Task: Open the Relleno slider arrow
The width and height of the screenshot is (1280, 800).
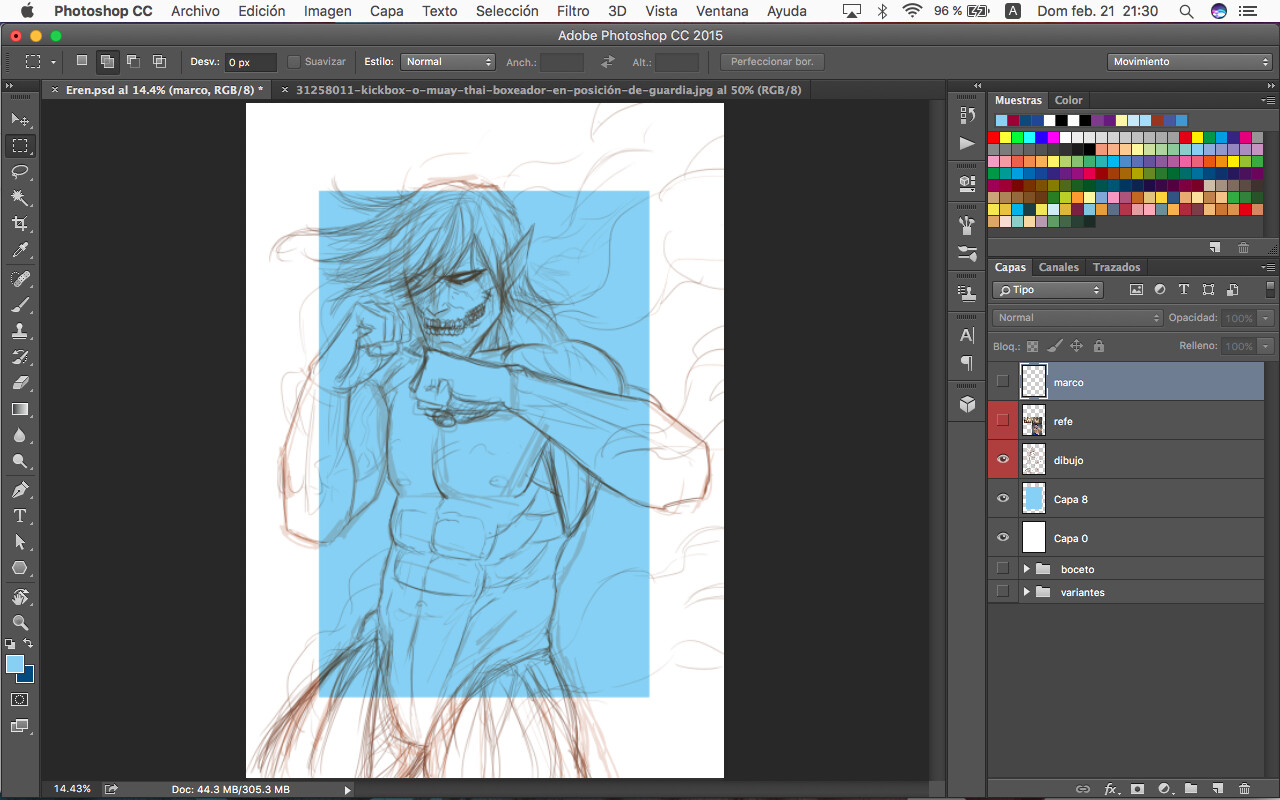Action: point(1266,346)
